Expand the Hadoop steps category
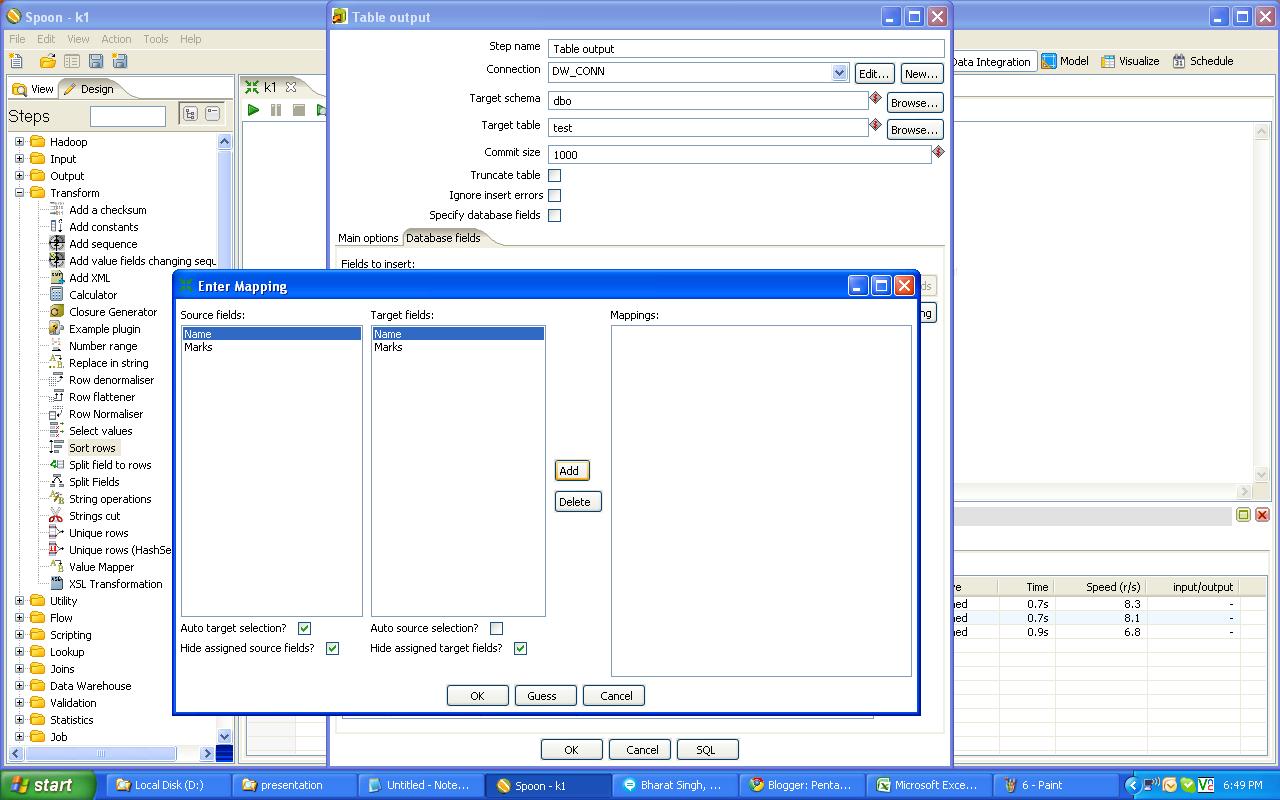Image resolution: width=1280 pixels, height=800 pixels. [20, 141]
